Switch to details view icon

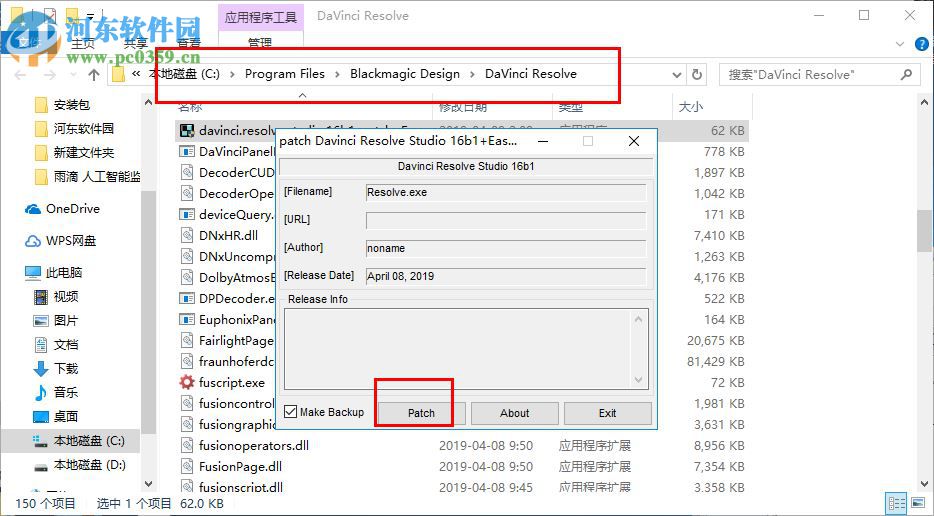[x=896, y=503]
